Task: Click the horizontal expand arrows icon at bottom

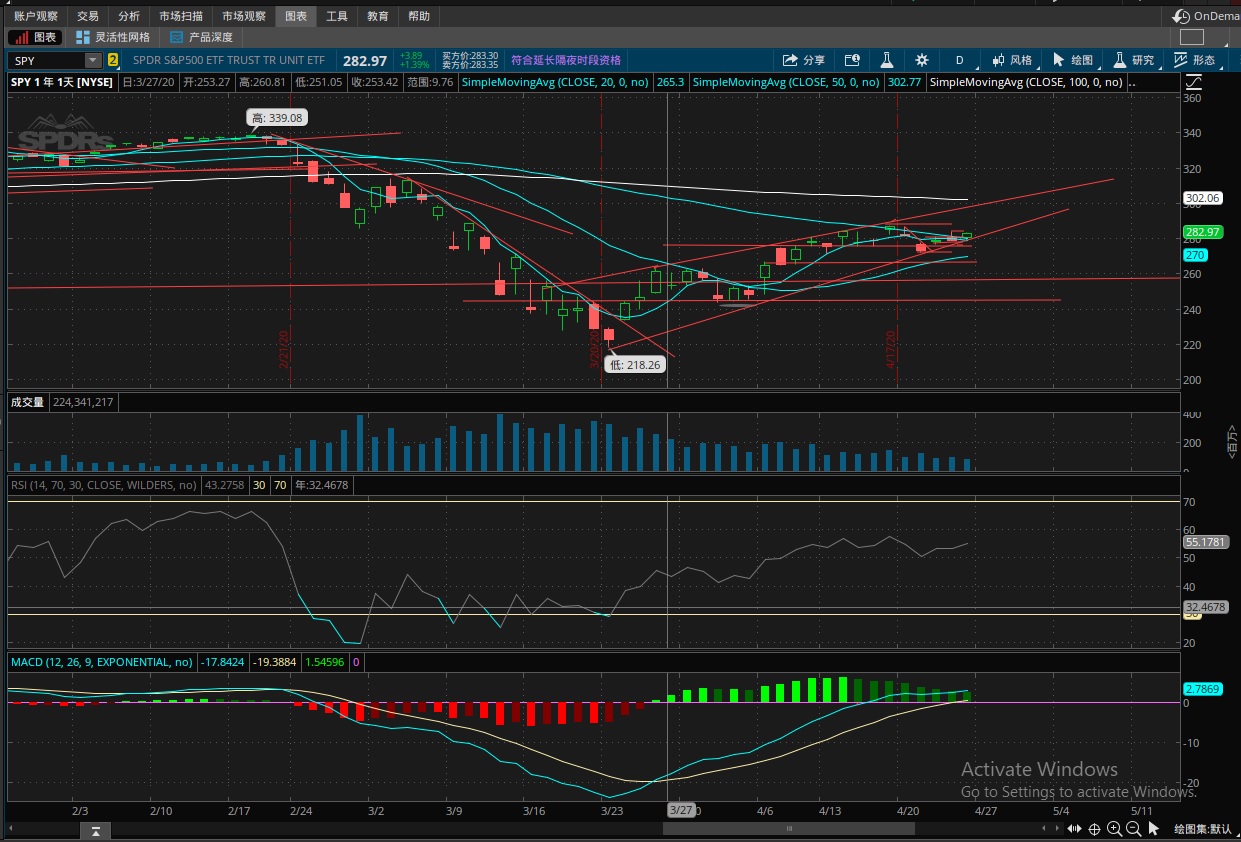Action: point(1074,829)
